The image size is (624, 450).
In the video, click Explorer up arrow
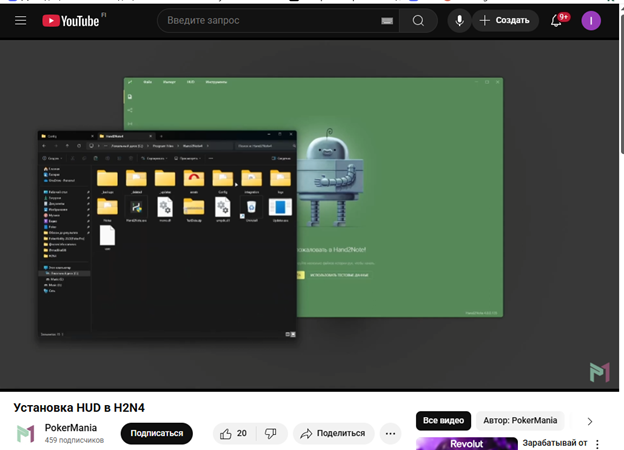pos(67,146)
